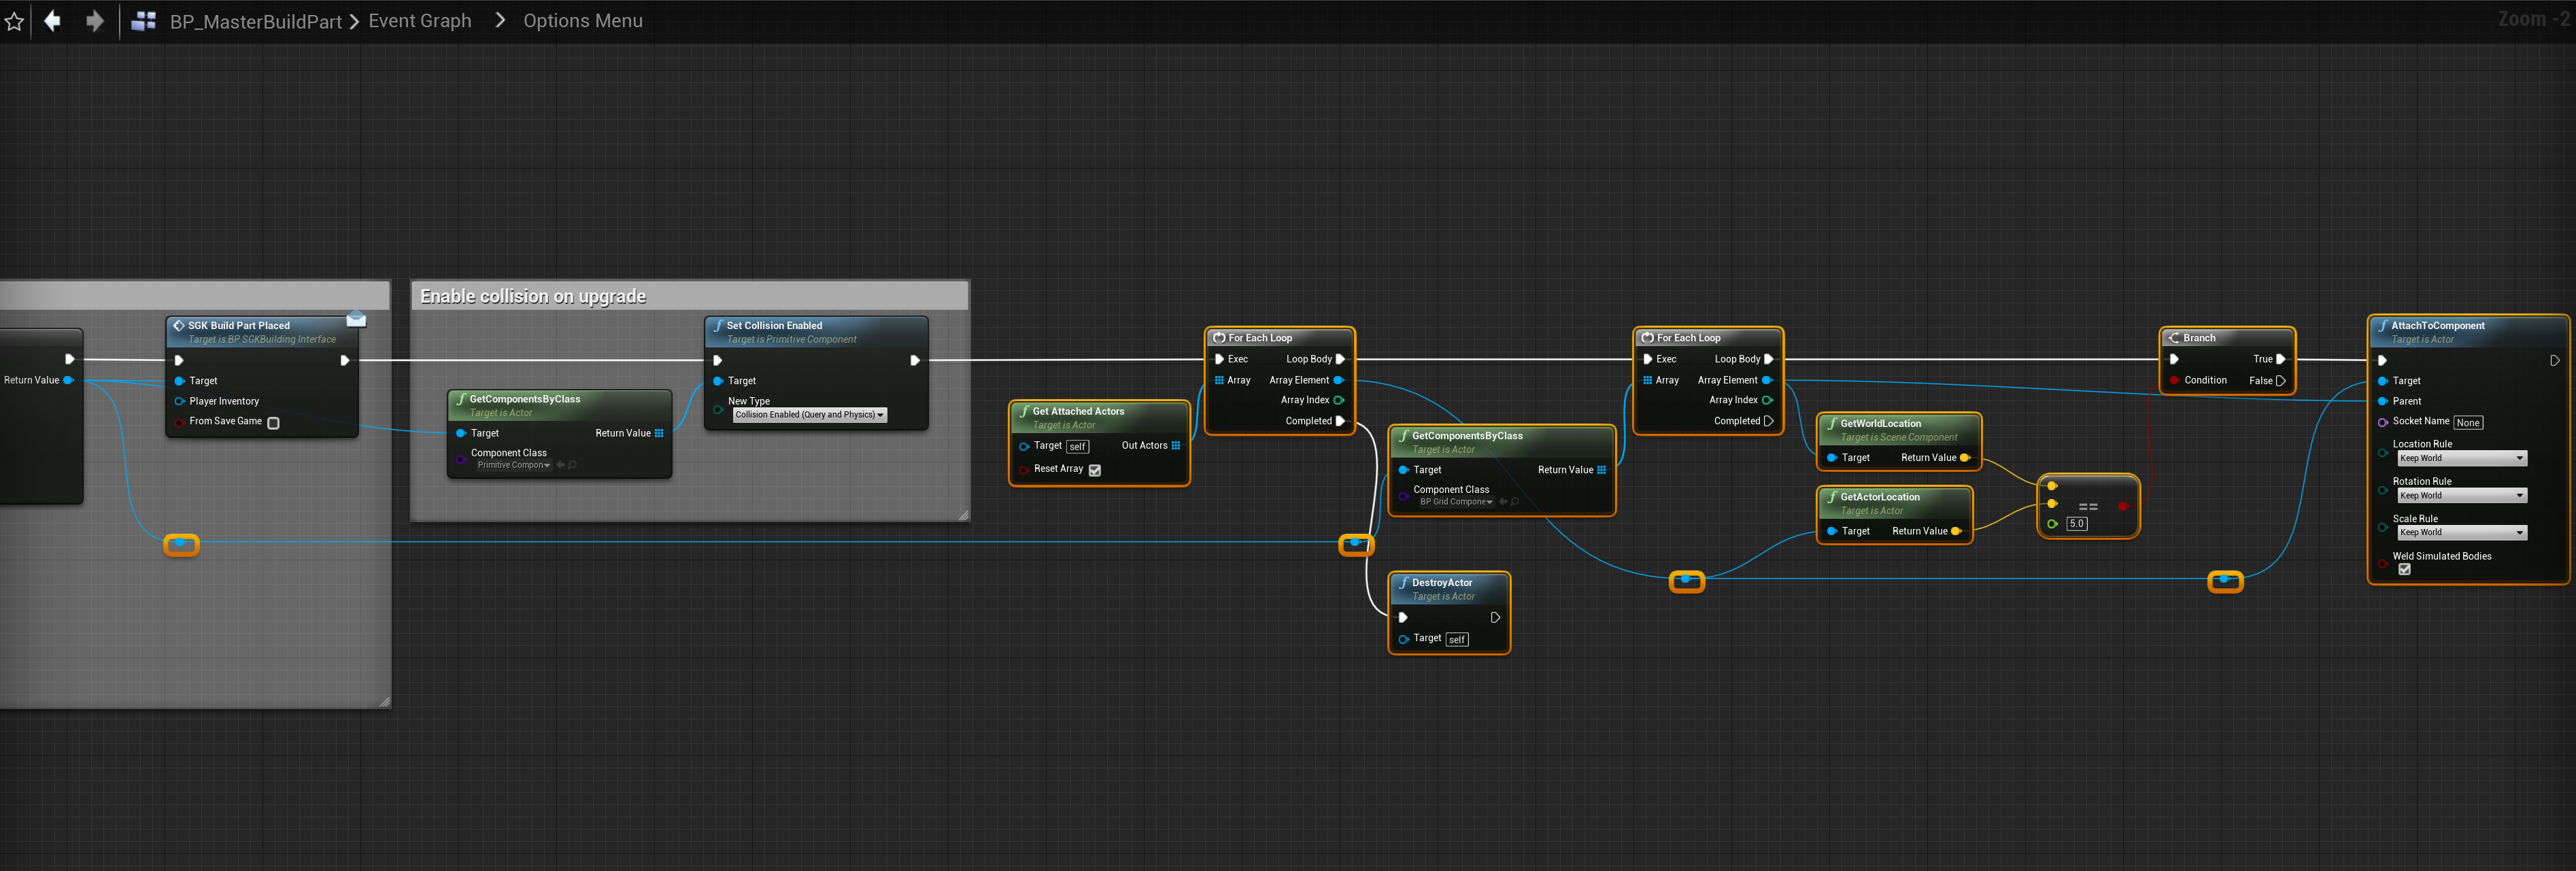Uncheck the Reset Array checkbox

click(1095, 470)
